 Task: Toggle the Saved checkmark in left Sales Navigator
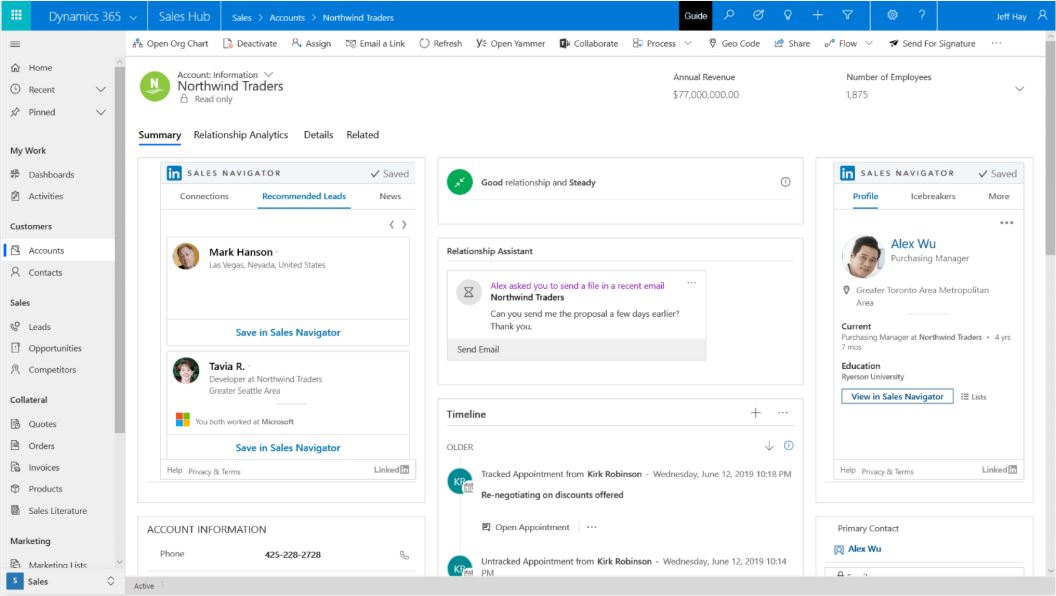[x=390, y=174]
